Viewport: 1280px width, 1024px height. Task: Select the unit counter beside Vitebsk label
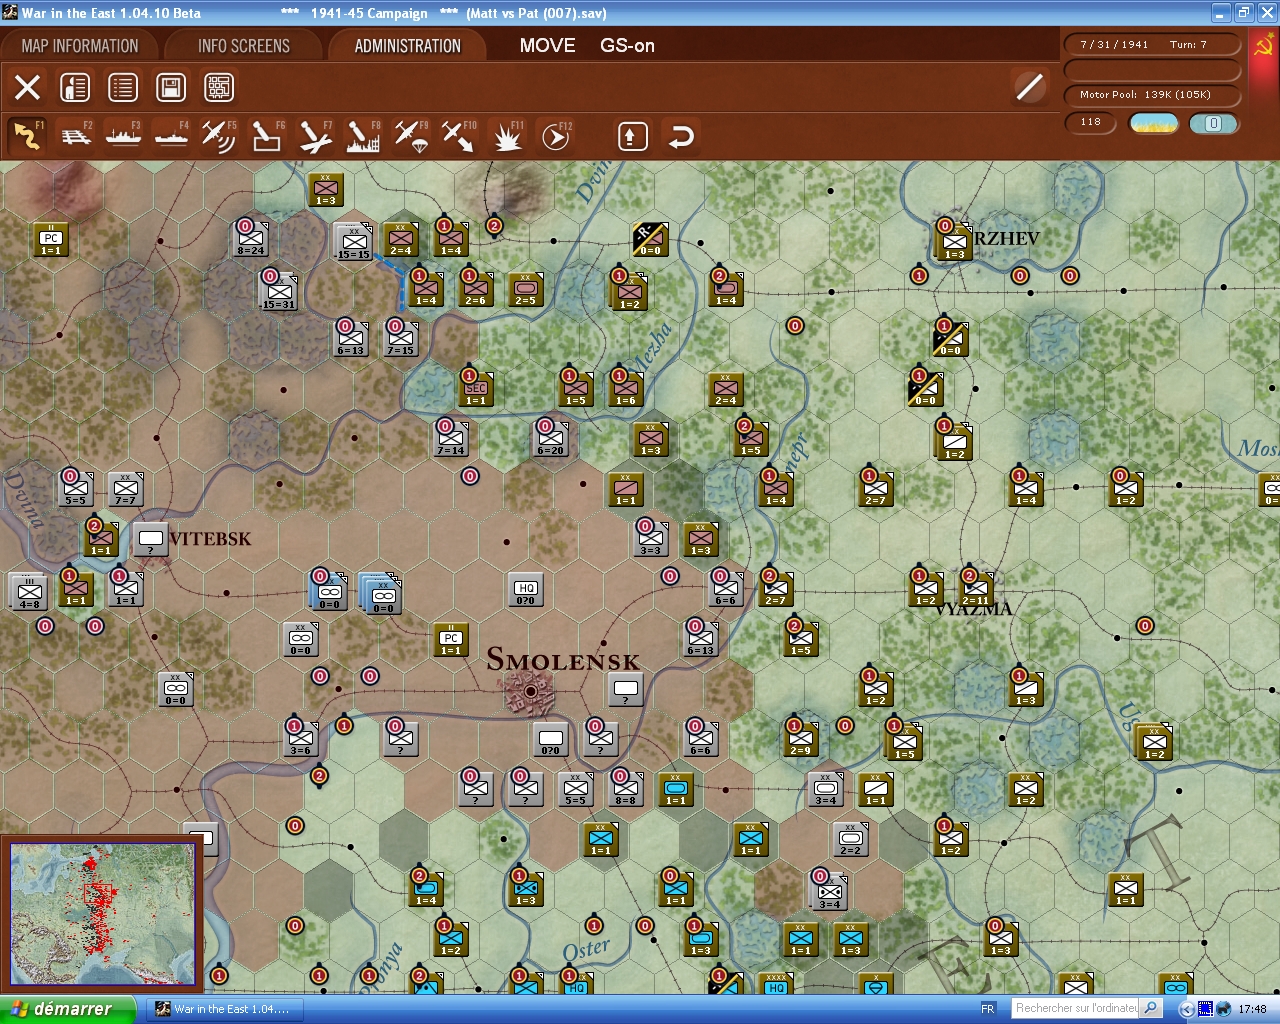tap(151, 539)
